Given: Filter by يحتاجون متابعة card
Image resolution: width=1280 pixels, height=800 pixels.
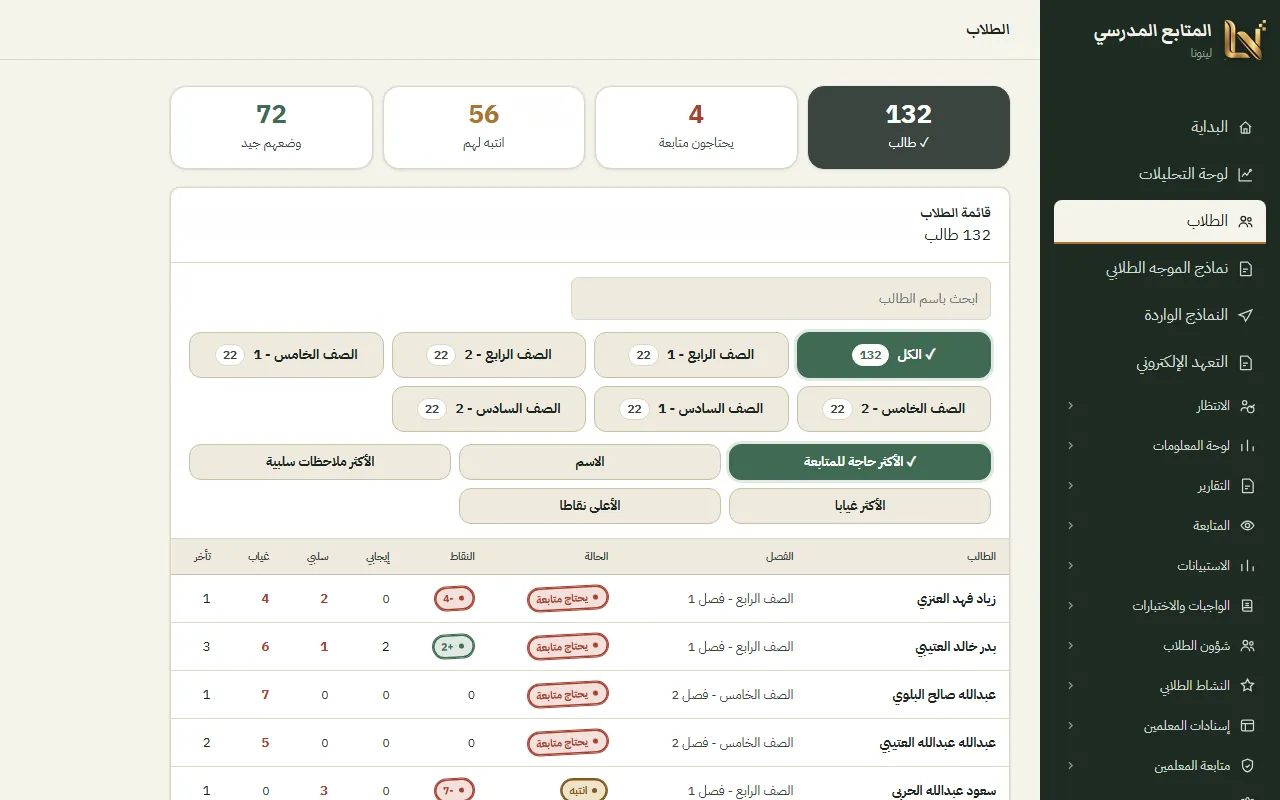Looking at the screenshot, I should click(696, 127).
